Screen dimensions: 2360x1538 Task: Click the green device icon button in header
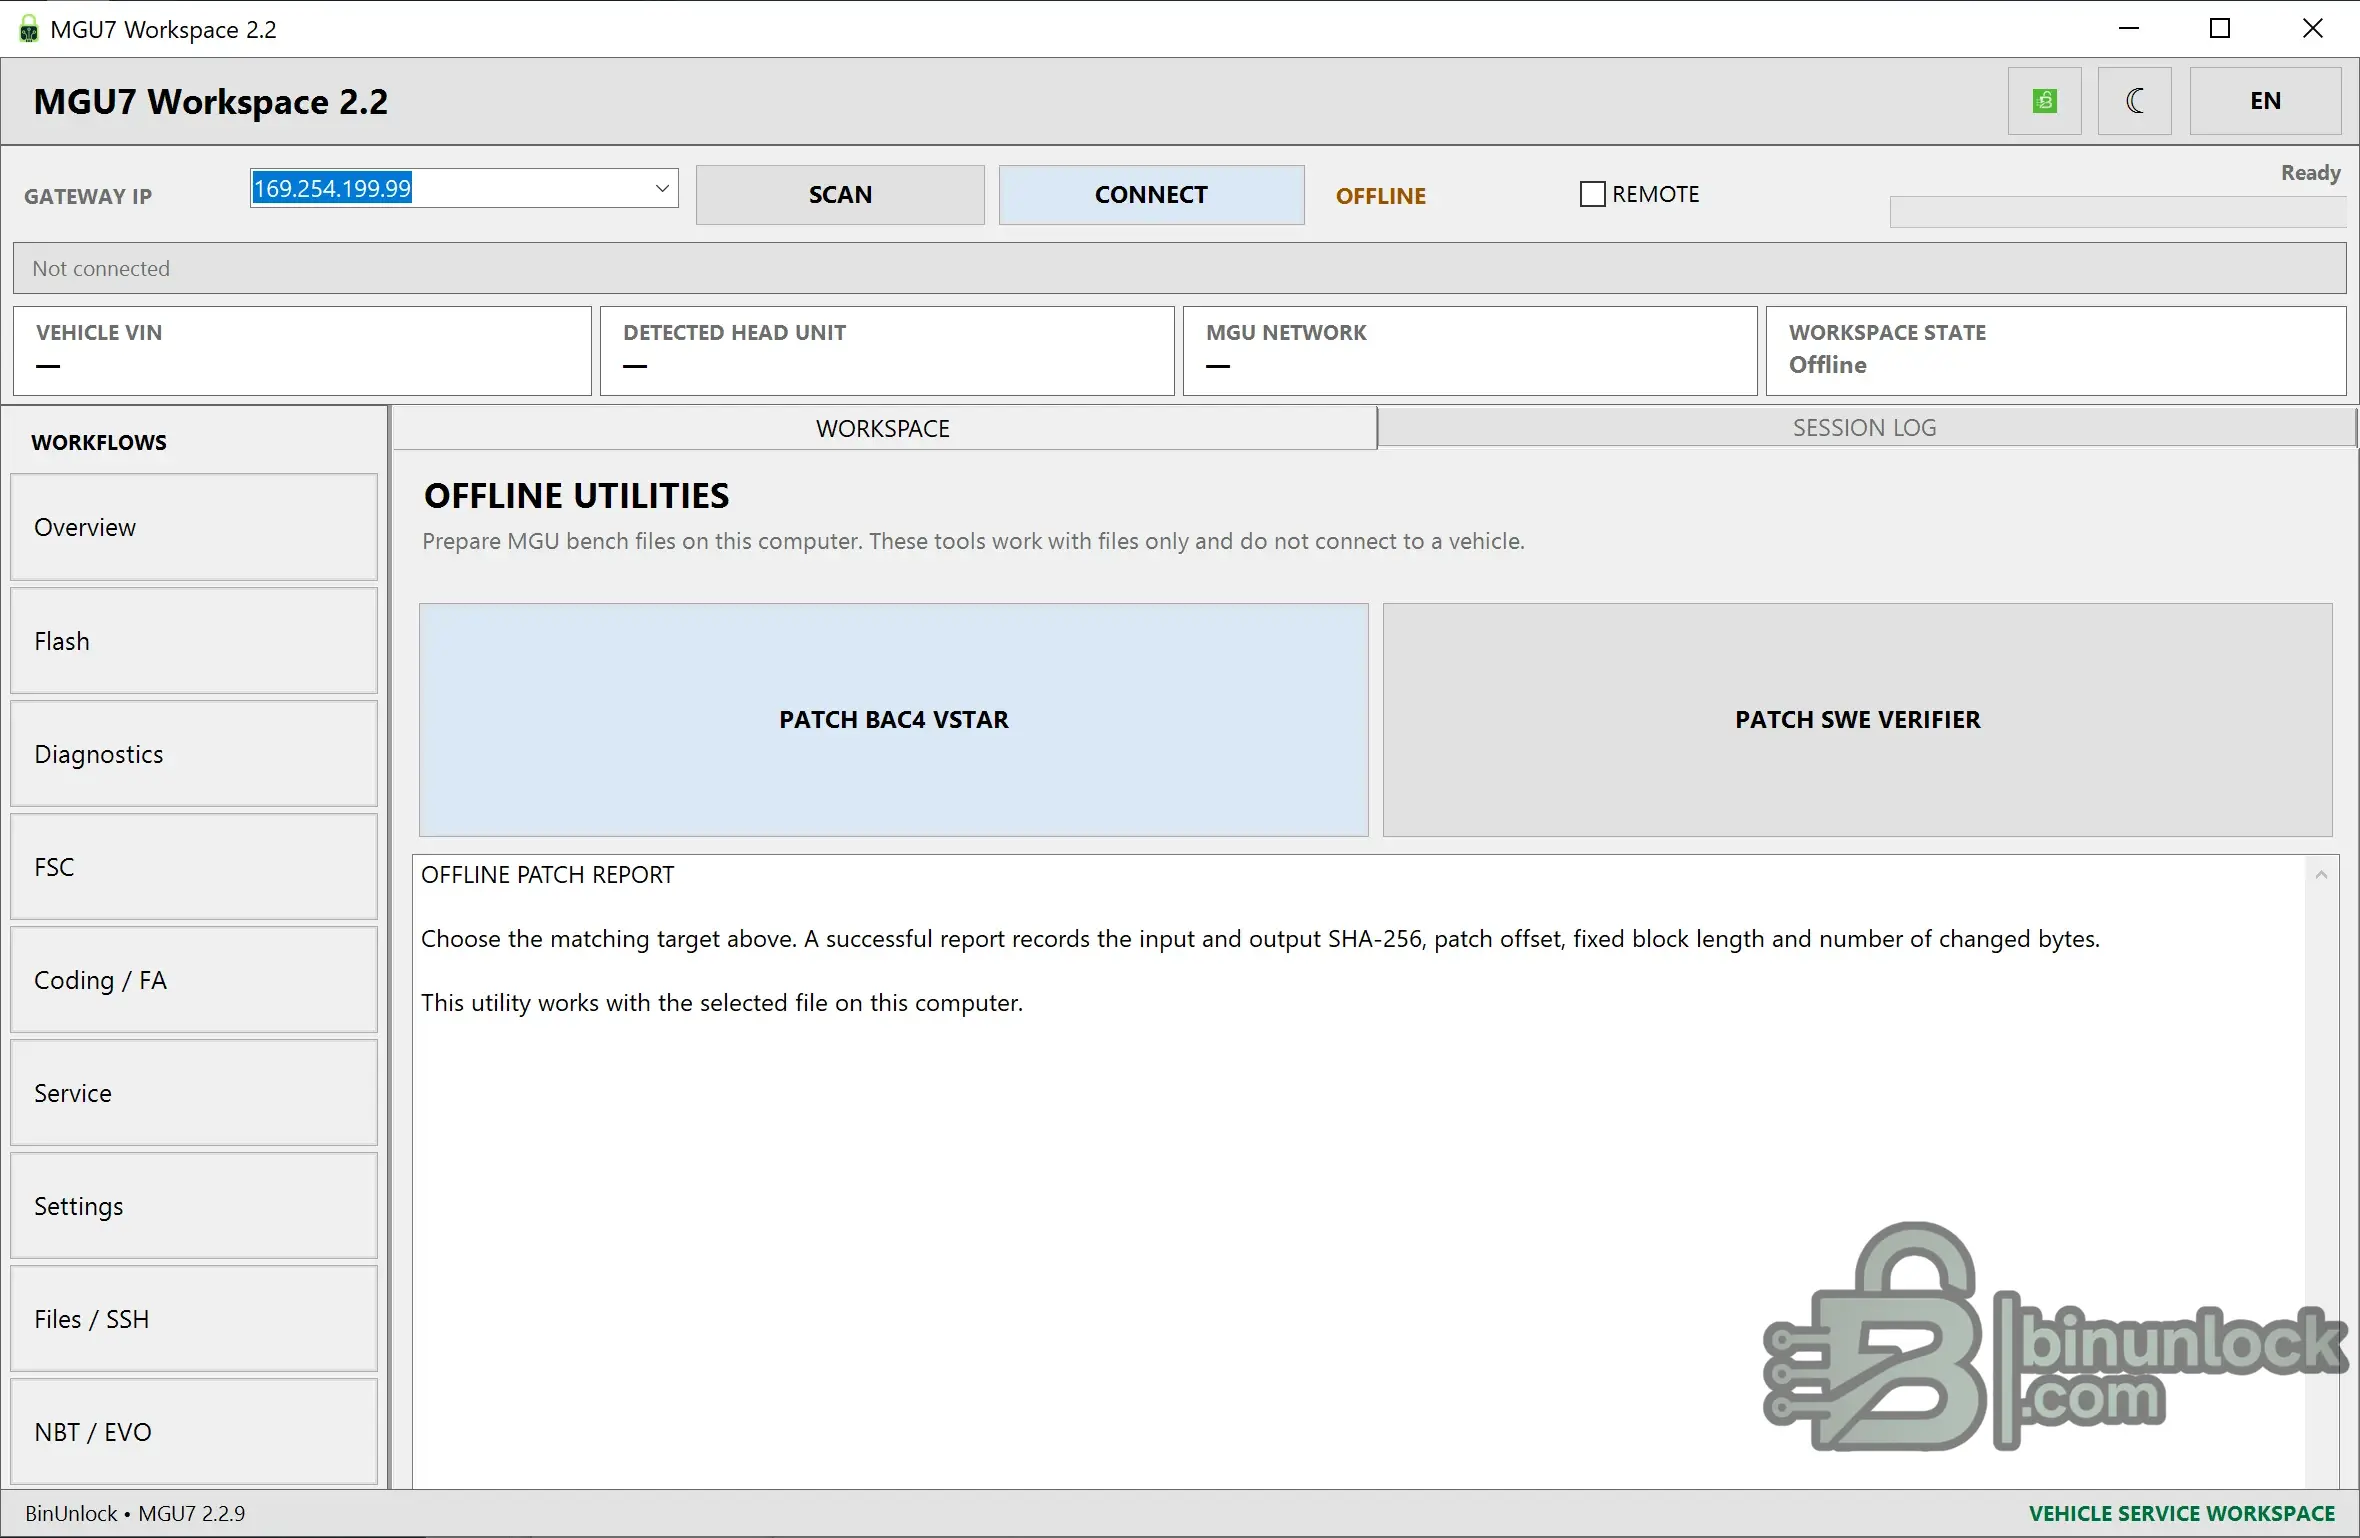2044,101
